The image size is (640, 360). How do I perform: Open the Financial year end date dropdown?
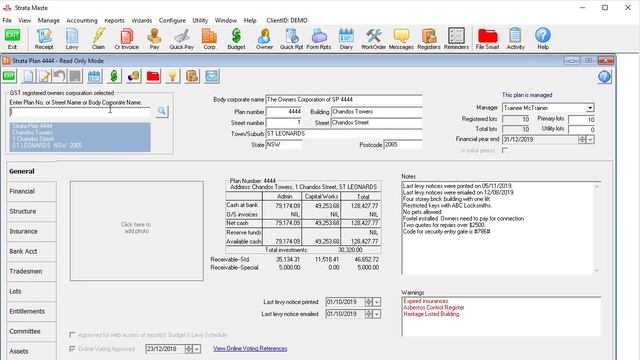tap(590, 140)
